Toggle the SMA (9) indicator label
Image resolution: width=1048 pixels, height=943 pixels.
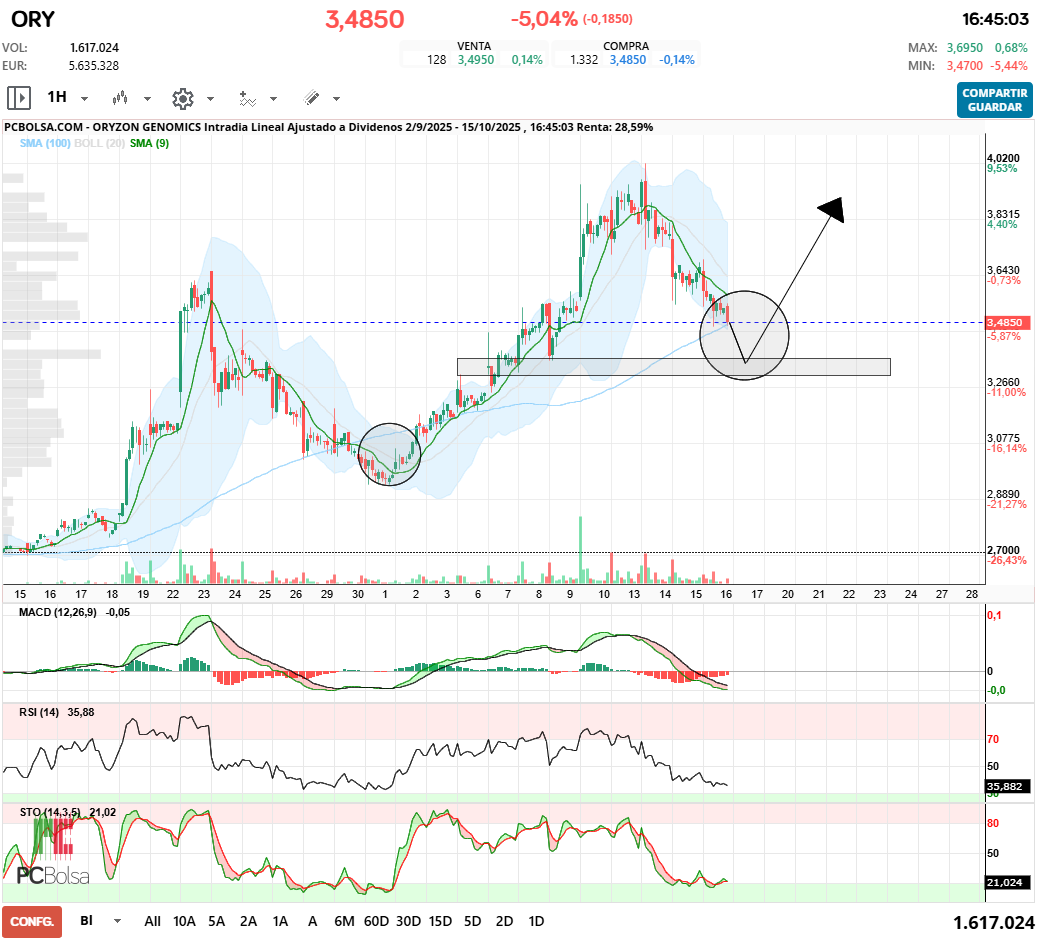pyautogui.click(x=149, y=144)
